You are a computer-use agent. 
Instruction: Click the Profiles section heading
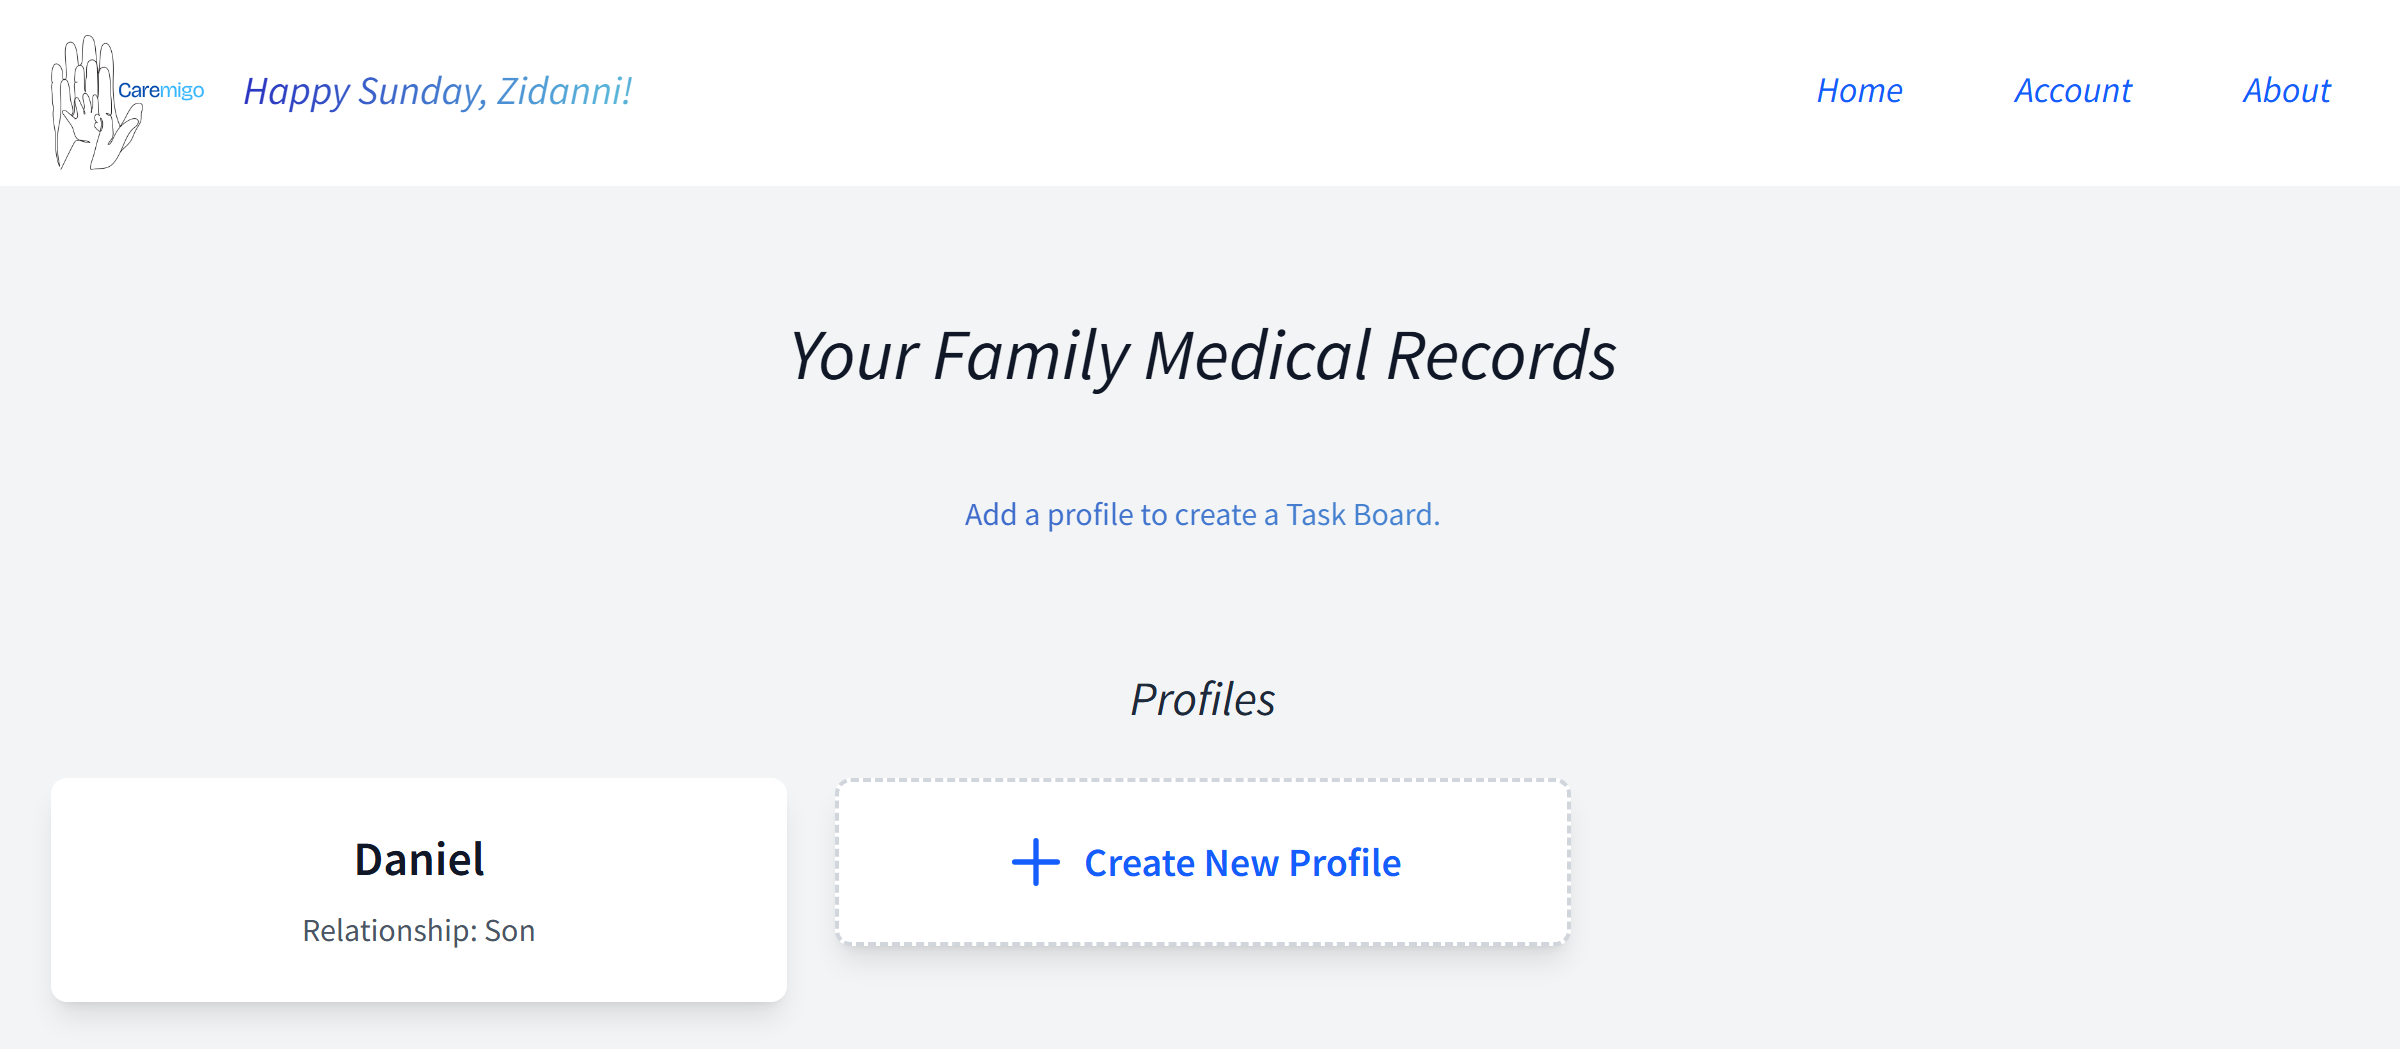click(1202, 699)
